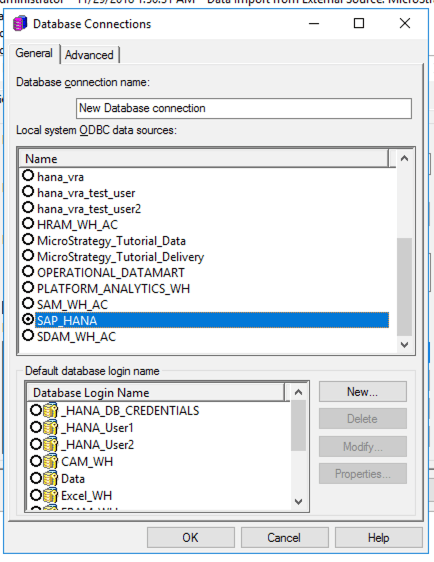Maximize the Database Connections window
This screenshot has width=434, height=562.
coord(359,23)
